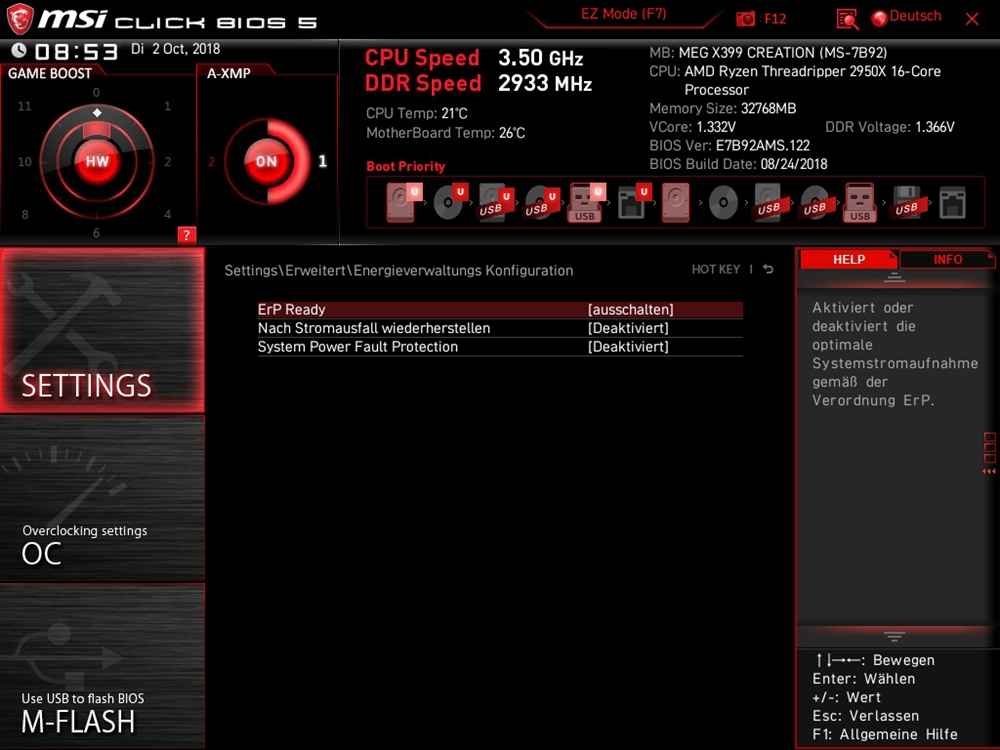Select the UEFI network boot device icon
This screenshot has height=750, width=1000.
coord(633,202)
